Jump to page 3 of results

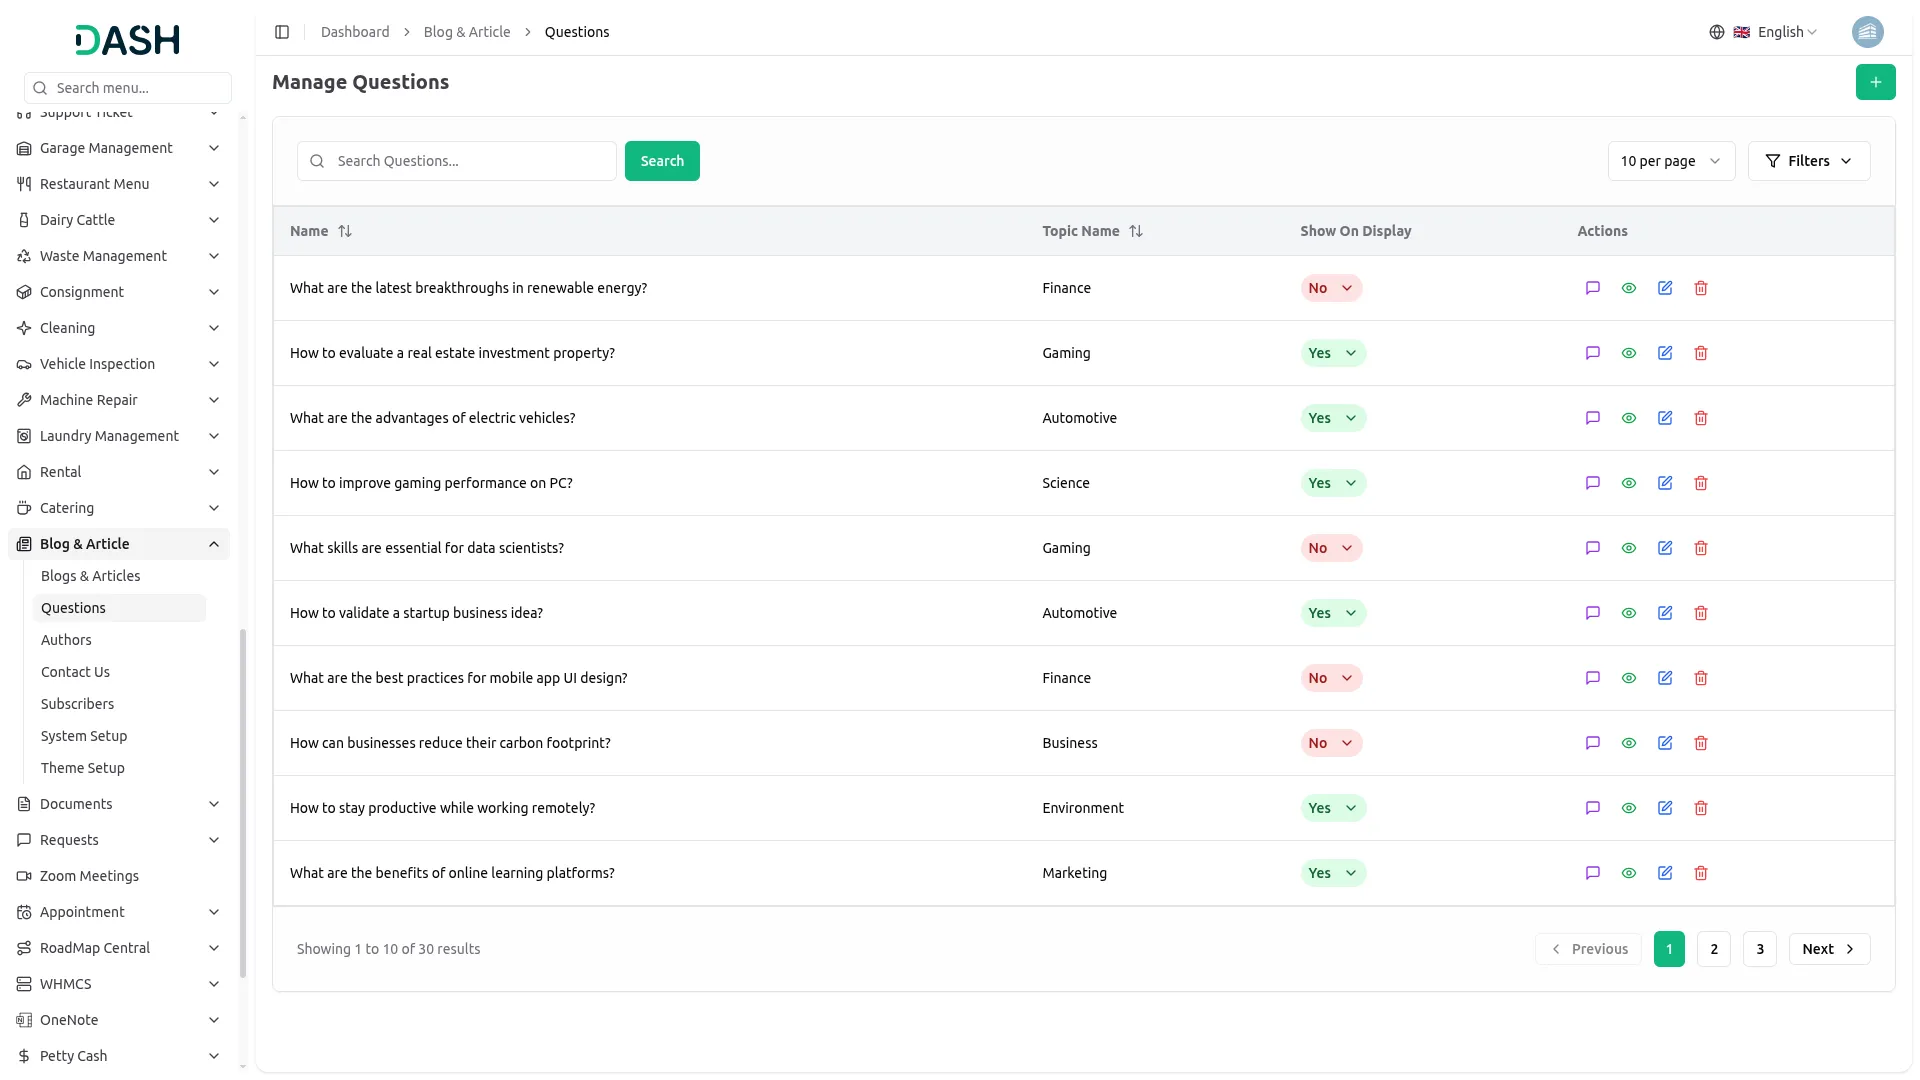click(1760, 949)
